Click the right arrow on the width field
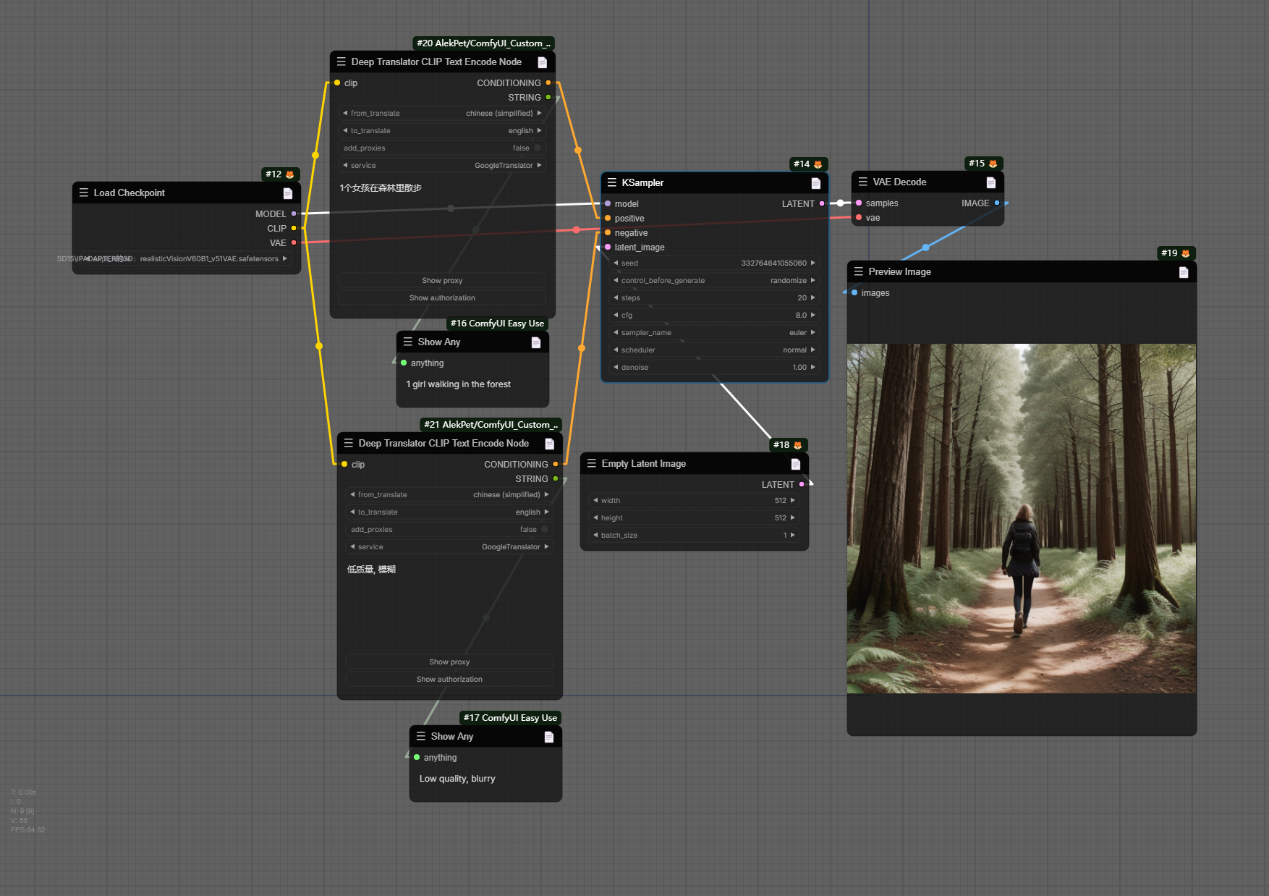Viewport: 1269px width, 896px height. (793, 500)
